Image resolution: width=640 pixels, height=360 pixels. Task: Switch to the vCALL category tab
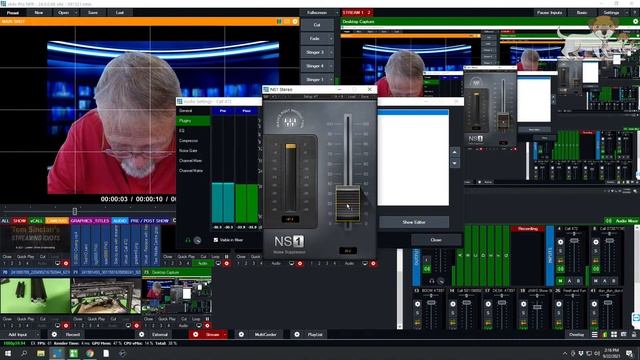click(x=36, y=220)
